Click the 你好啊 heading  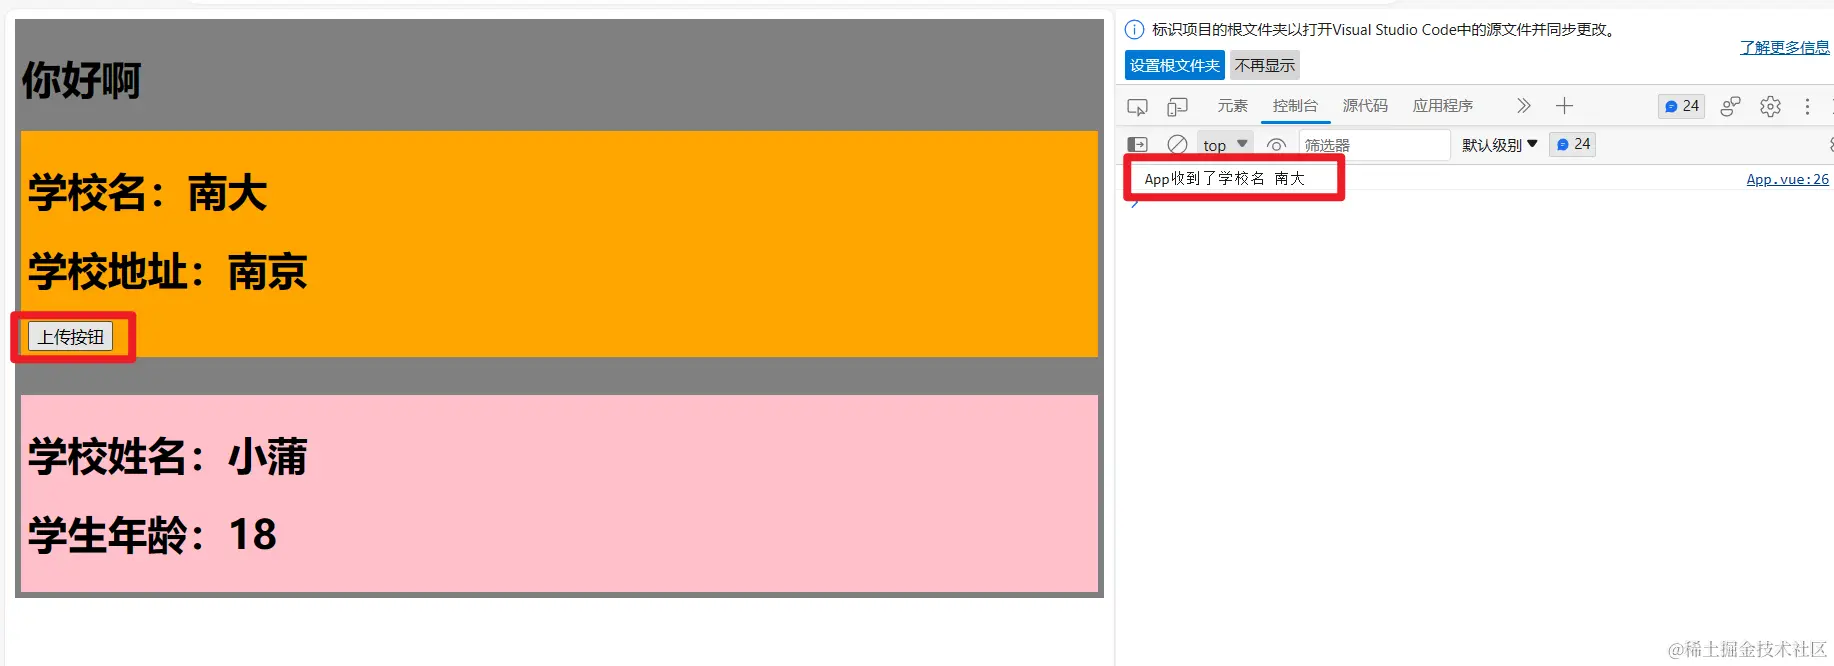coord(81,80)
